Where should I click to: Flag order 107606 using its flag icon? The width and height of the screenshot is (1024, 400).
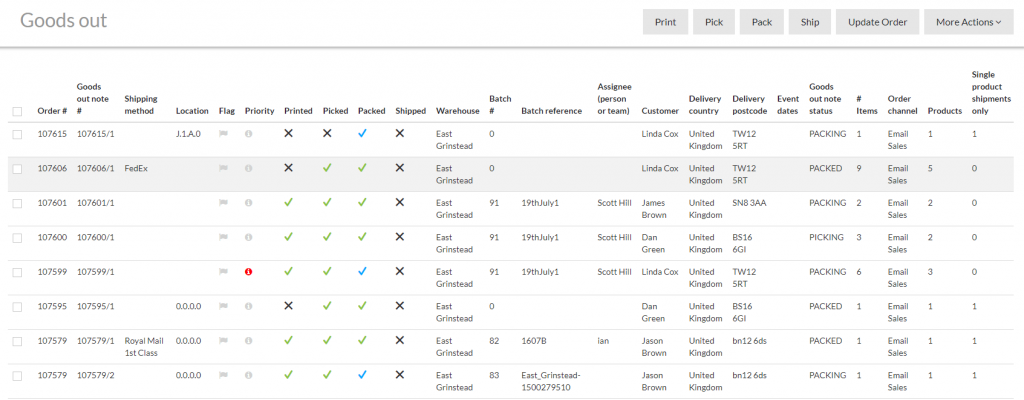(223, 168)
